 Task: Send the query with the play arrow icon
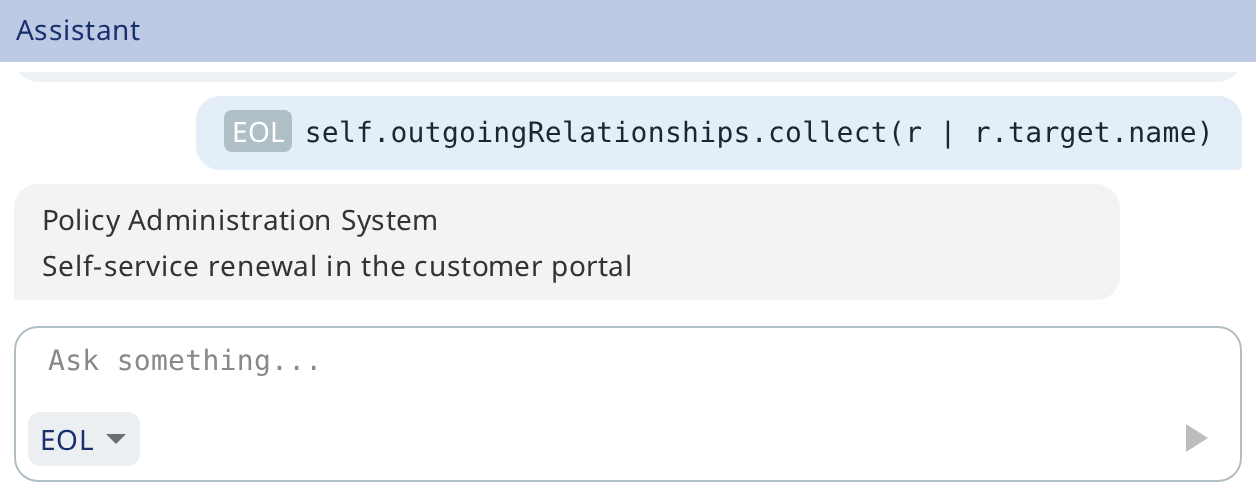tap(1196, 438)
